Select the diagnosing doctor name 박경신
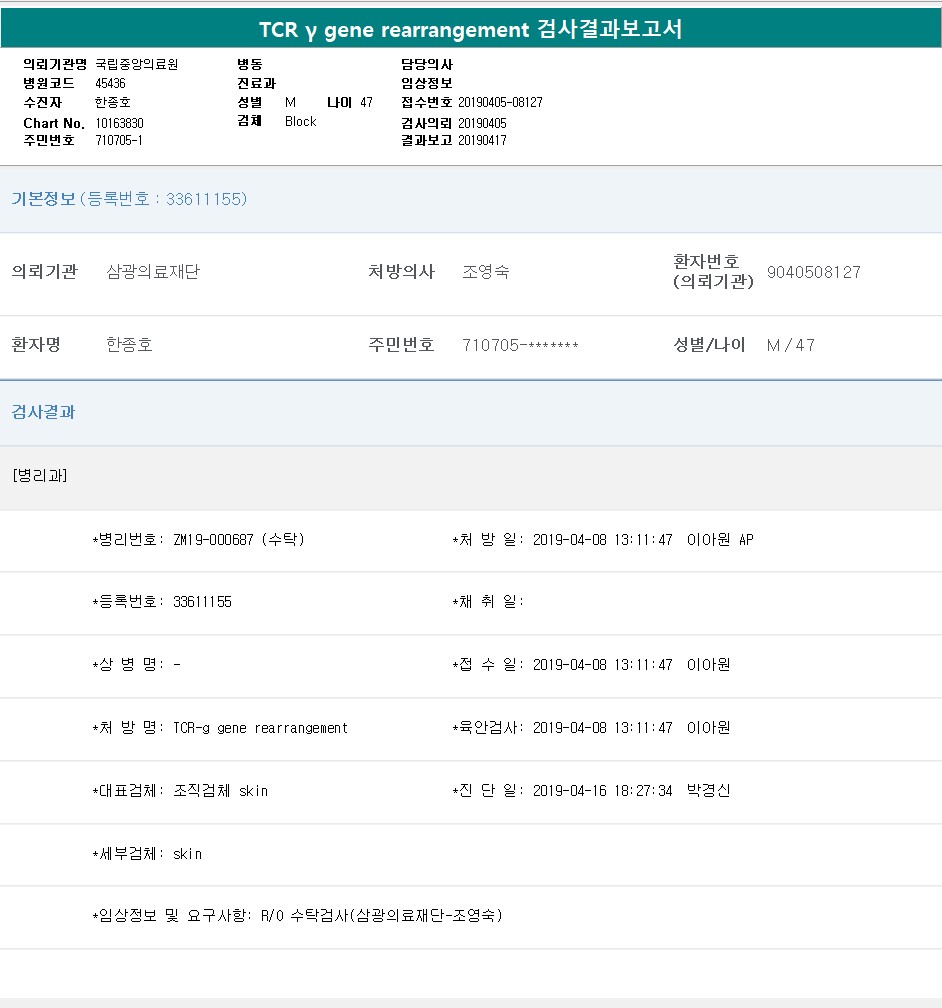Screen dimensions: 942x1008 pos(708,791)
